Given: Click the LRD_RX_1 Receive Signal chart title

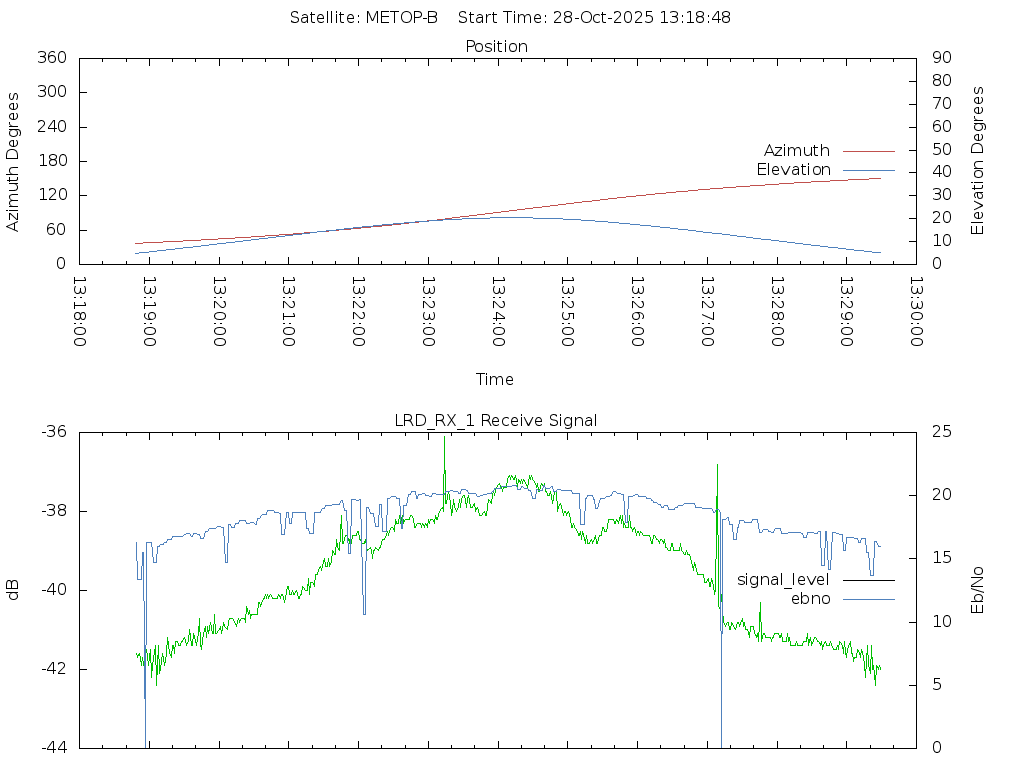Looking at the screenshot, I should coord(496,420).
